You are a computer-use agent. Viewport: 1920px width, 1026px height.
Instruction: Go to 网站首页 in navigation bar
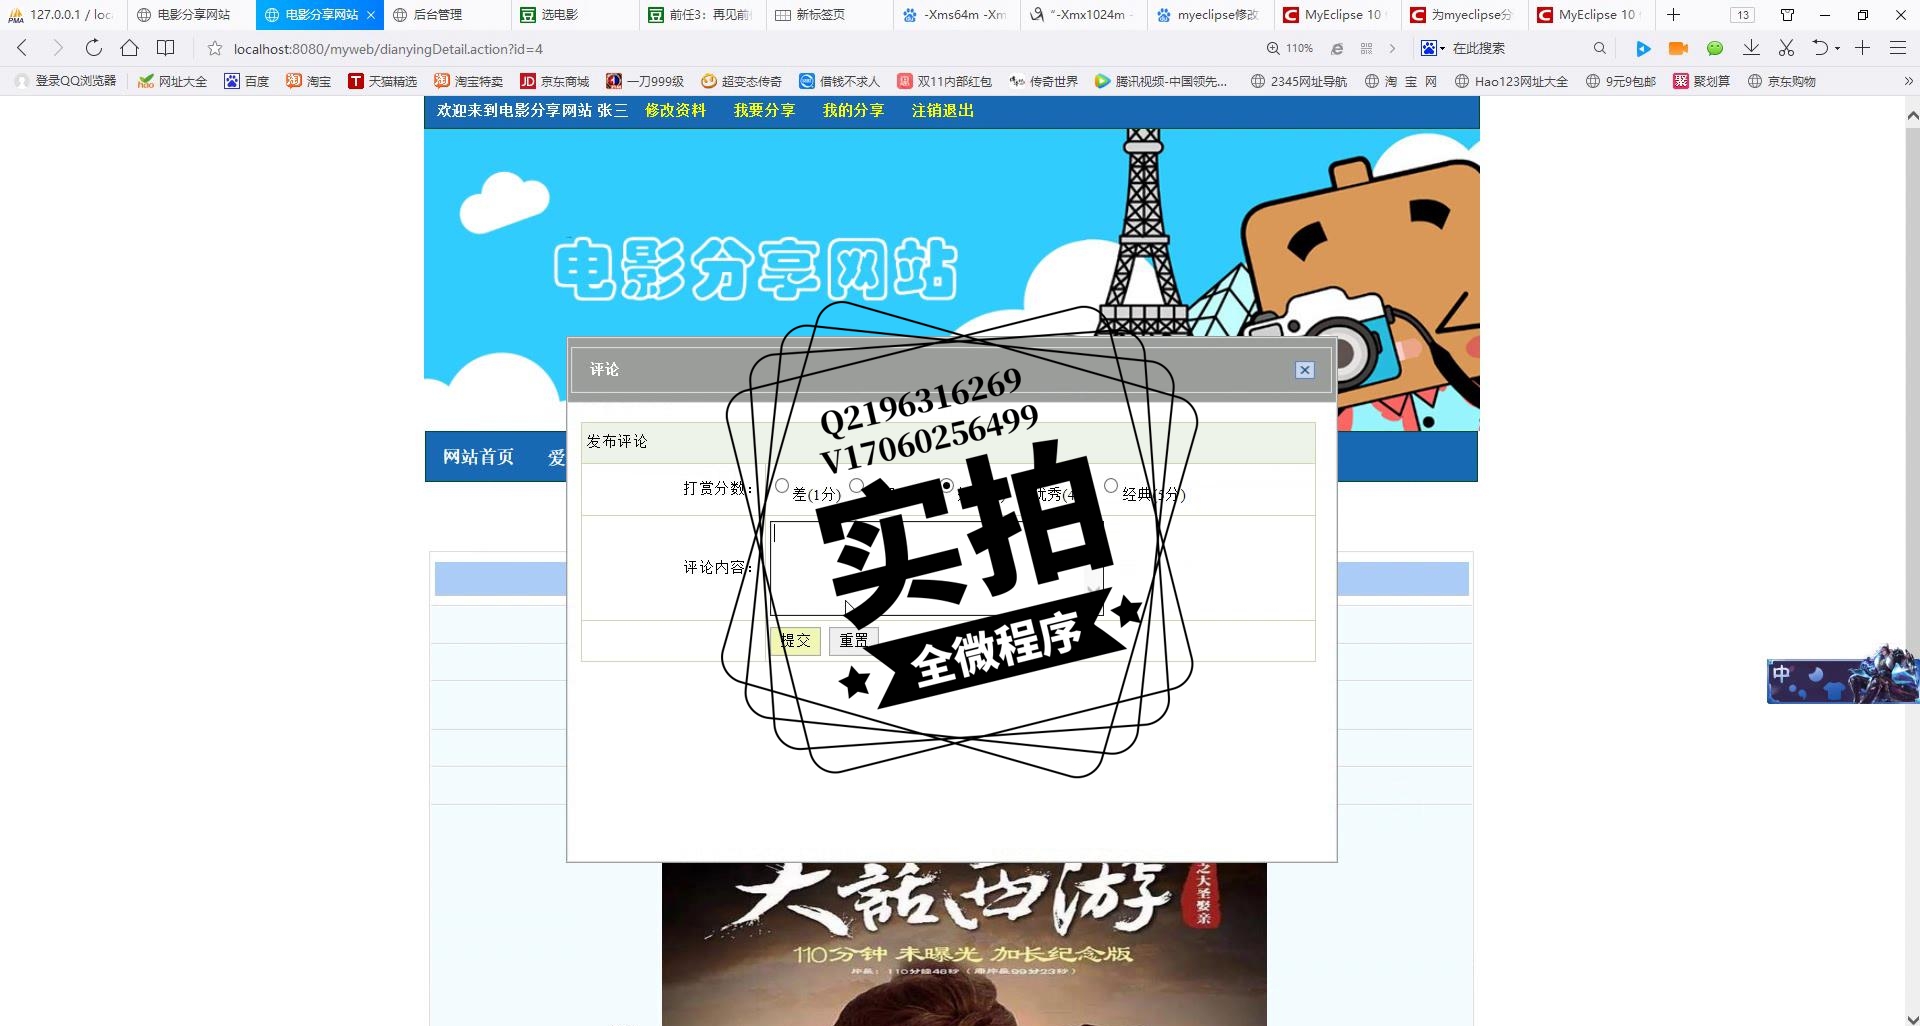pos(478,457)
